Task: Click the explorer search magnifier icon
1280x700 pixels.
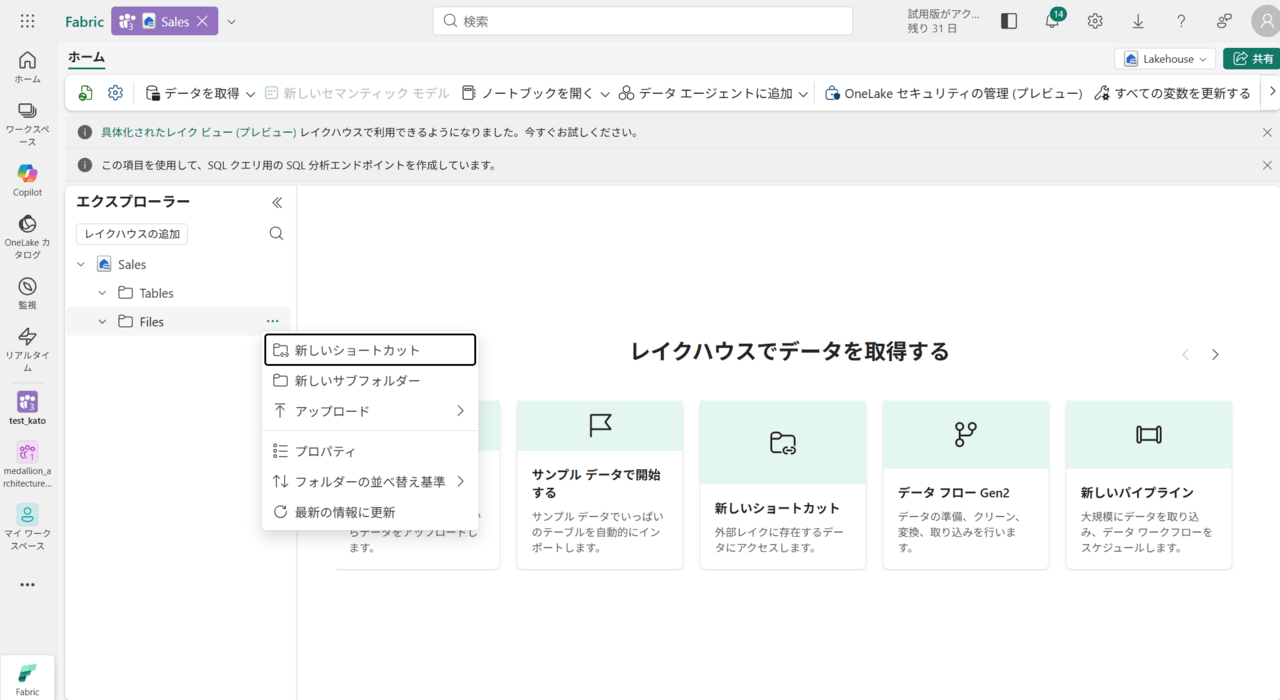Action: 276,234
